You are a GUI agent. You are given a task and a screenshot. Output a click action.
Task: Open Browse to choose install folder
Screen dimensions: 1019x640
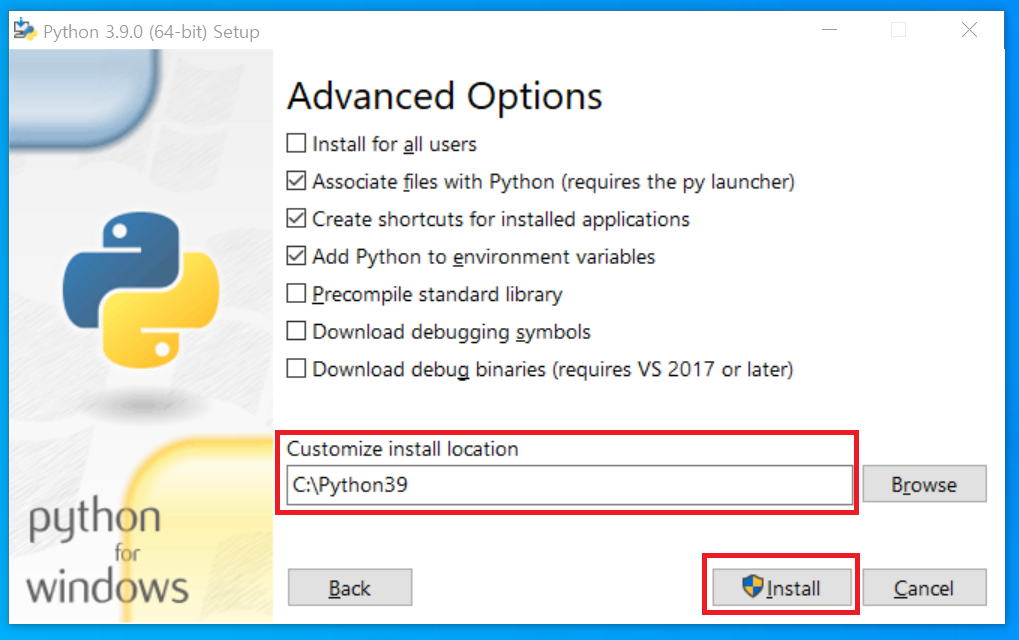[x=924, y=484]
